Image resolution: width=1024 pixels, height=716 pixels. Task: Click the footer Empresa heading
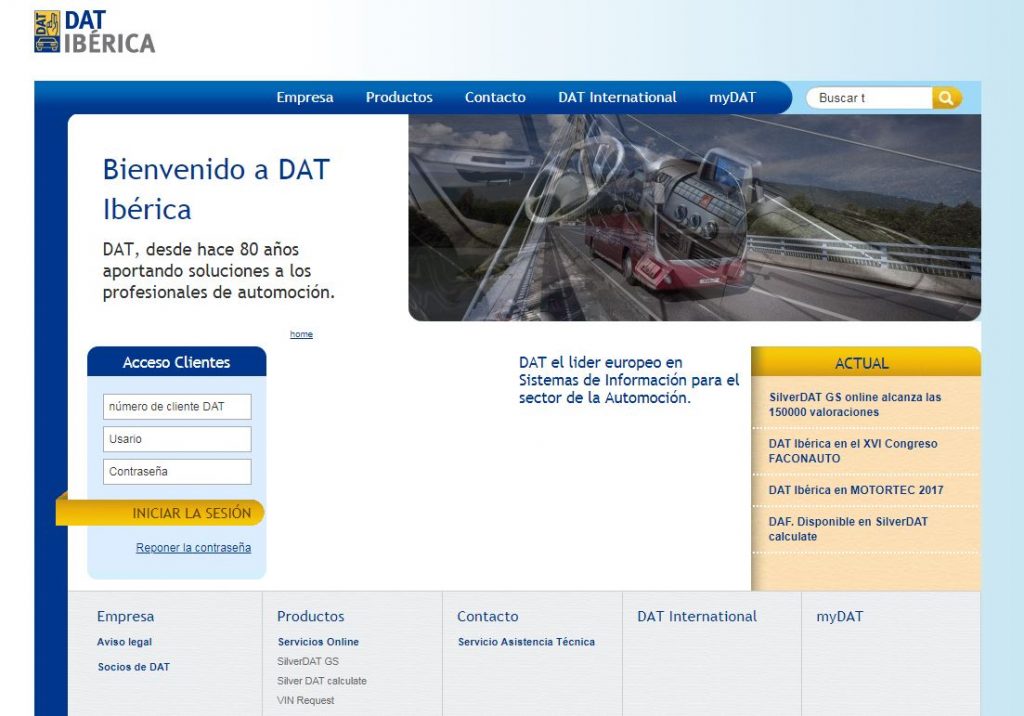click(125, 616)
